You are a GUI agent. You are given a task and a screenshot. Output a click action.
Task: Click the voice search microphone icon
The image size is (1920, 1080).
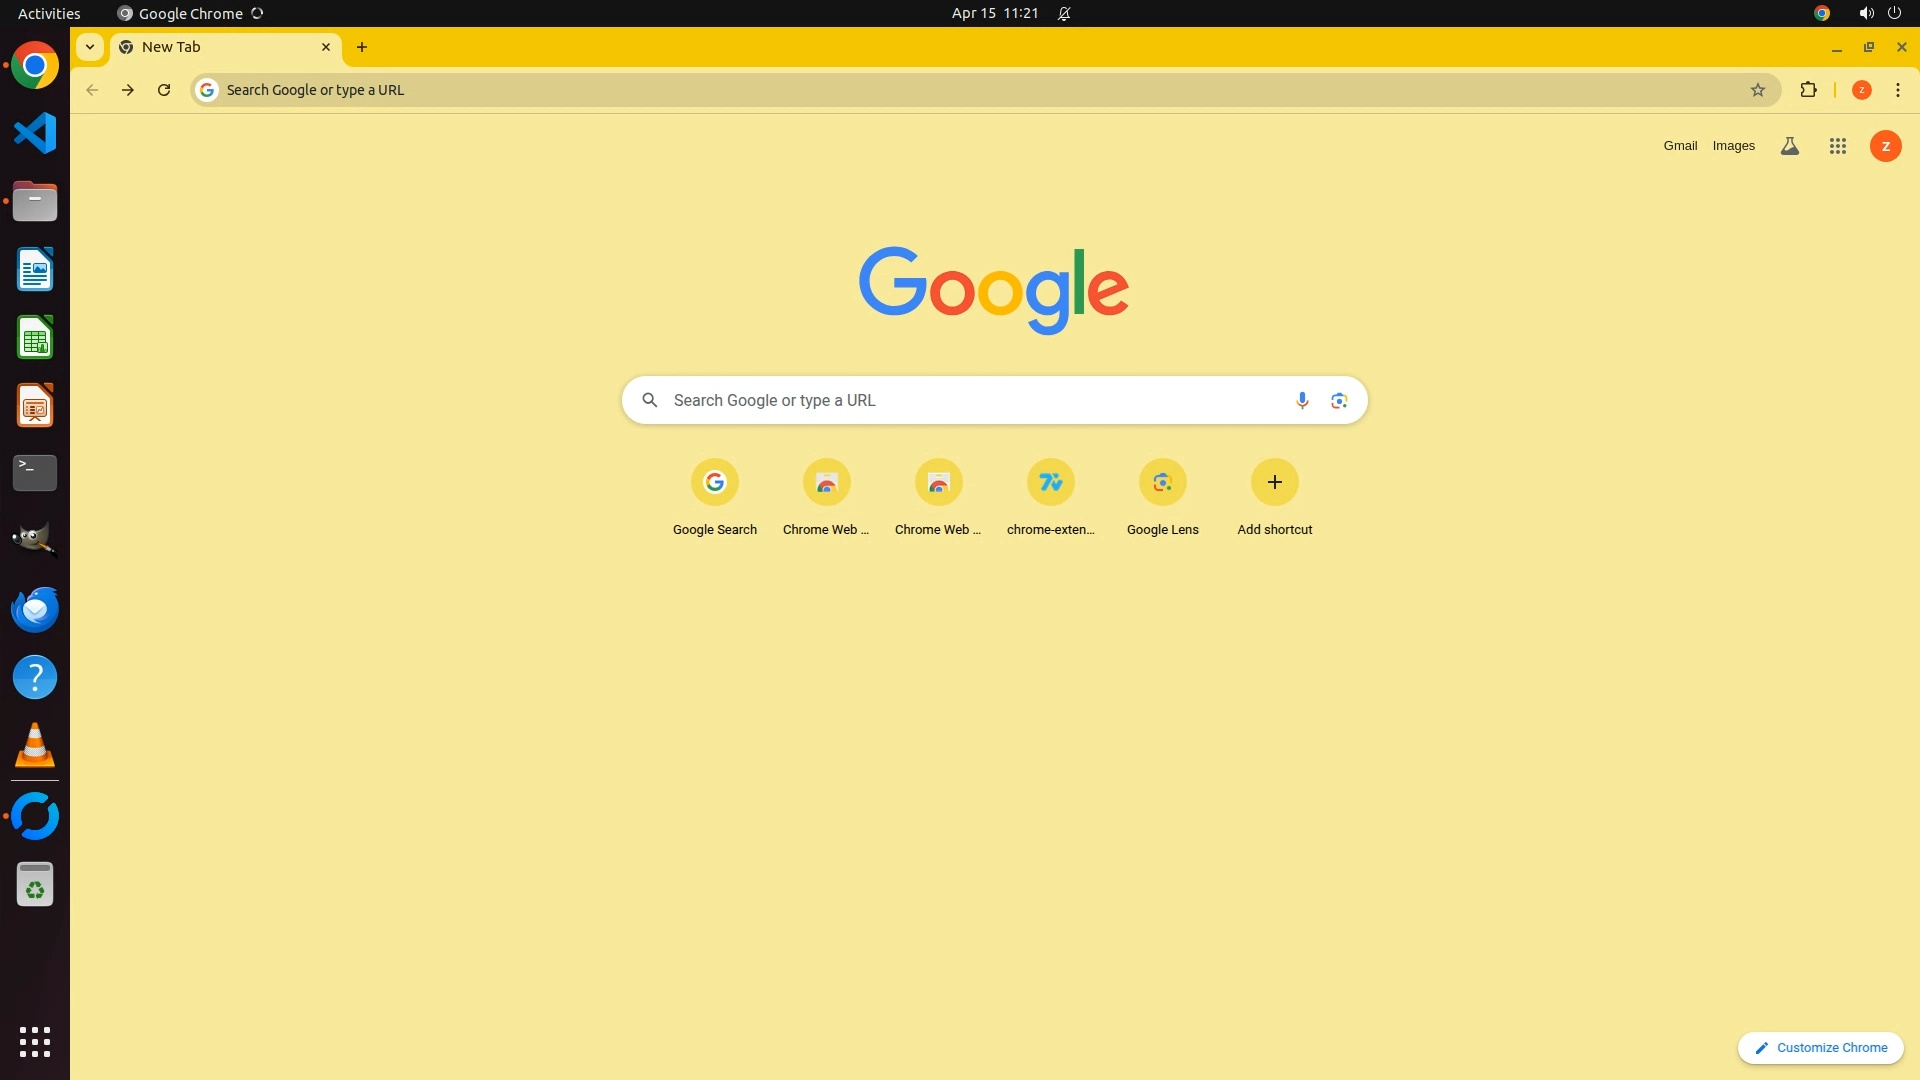point(1302,401)
